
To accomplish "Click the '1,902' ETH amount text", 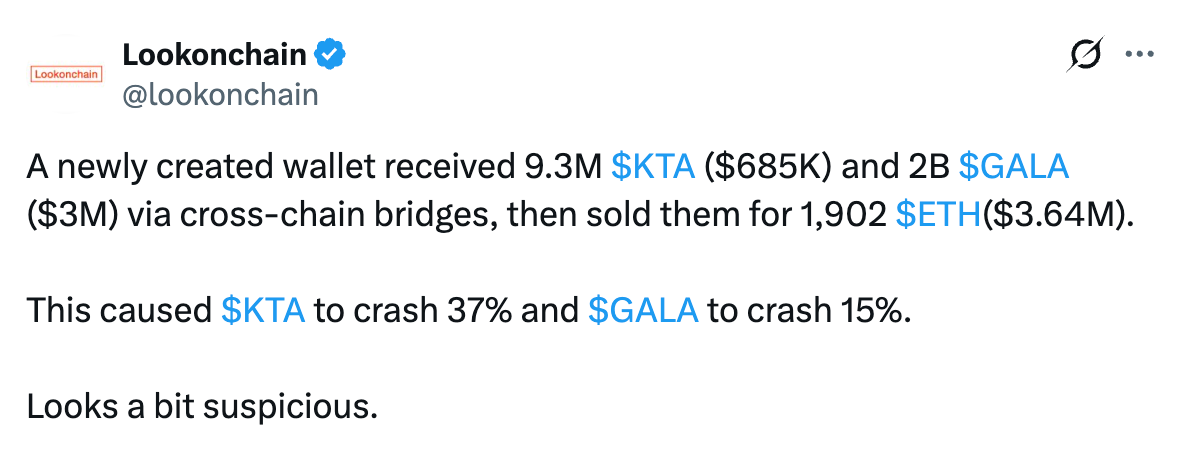I will coord(848,216).
